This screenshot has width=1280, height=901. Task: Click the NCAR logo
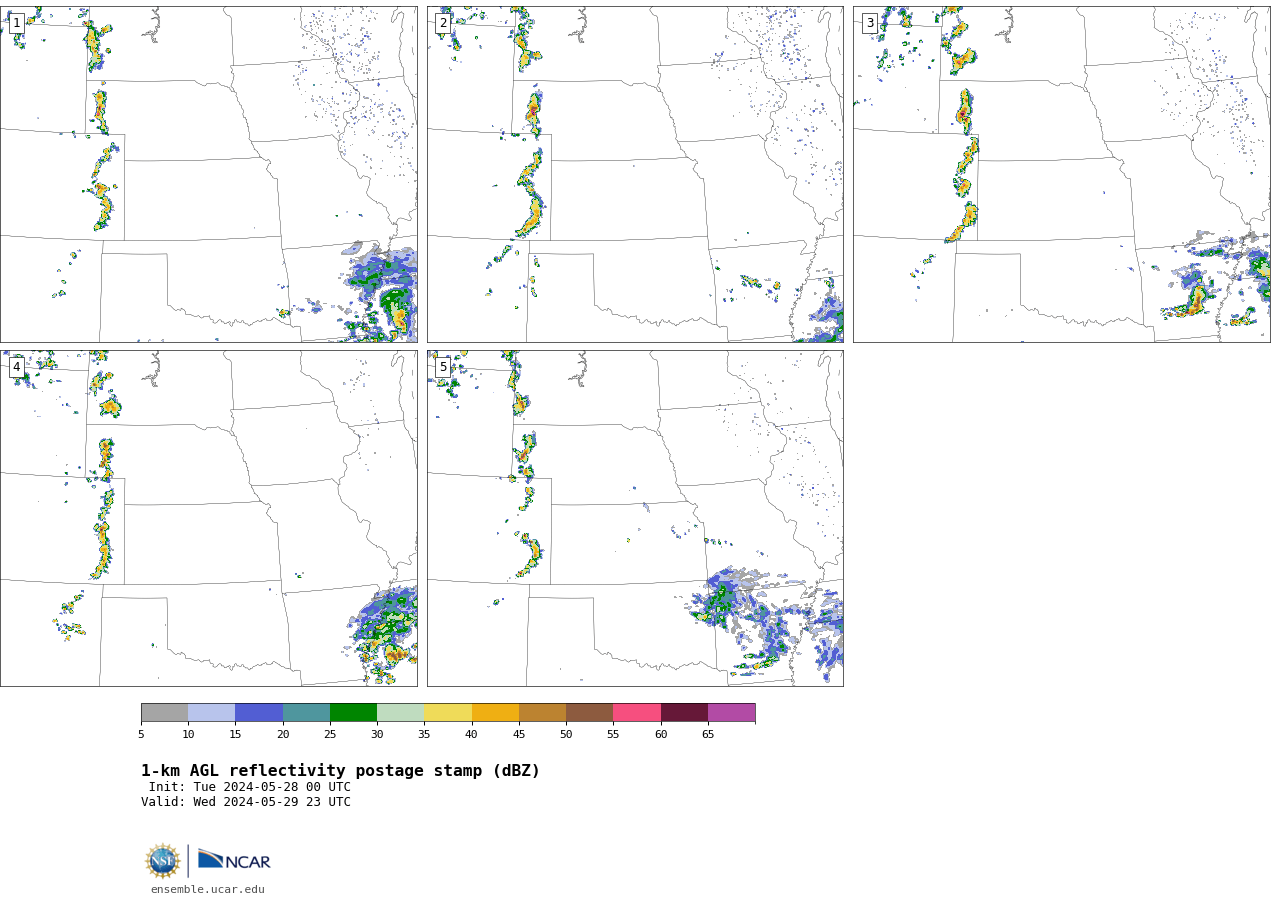point(234,860)
